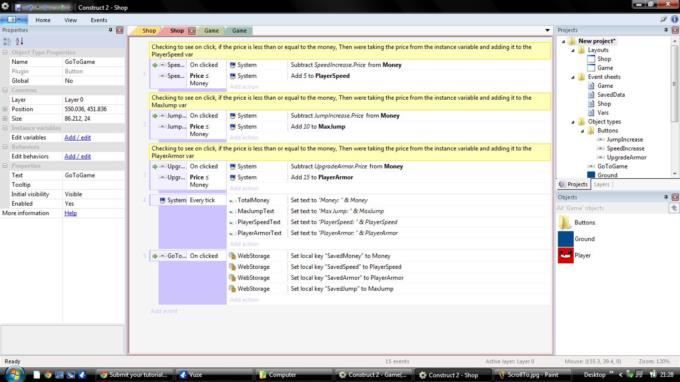Select SavedData event sheet in tree

611,95
